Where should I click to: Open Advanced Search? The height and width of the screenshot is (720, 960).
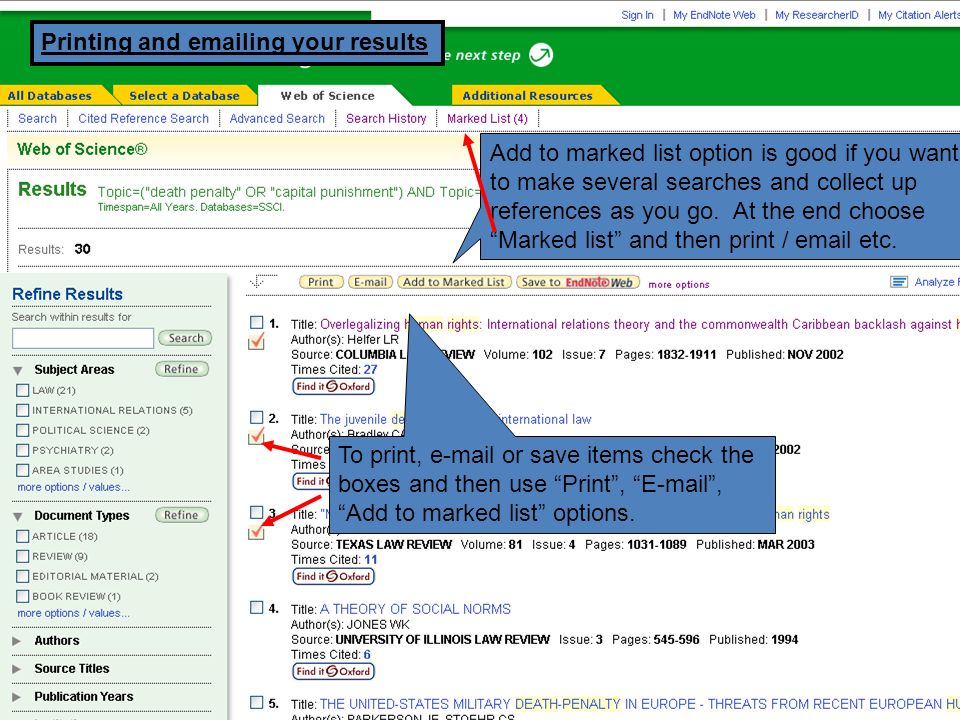coord(277,118)
